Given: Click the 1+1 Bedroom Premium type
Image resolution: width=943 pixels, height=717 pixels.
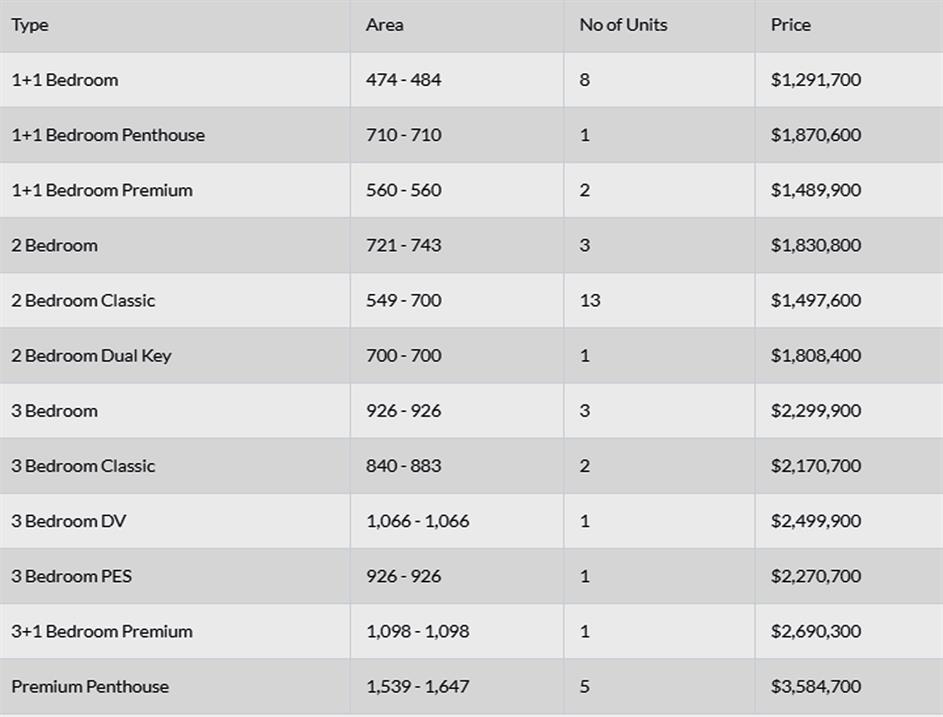Looking at the screenshot, I should (x=102, y=190).
